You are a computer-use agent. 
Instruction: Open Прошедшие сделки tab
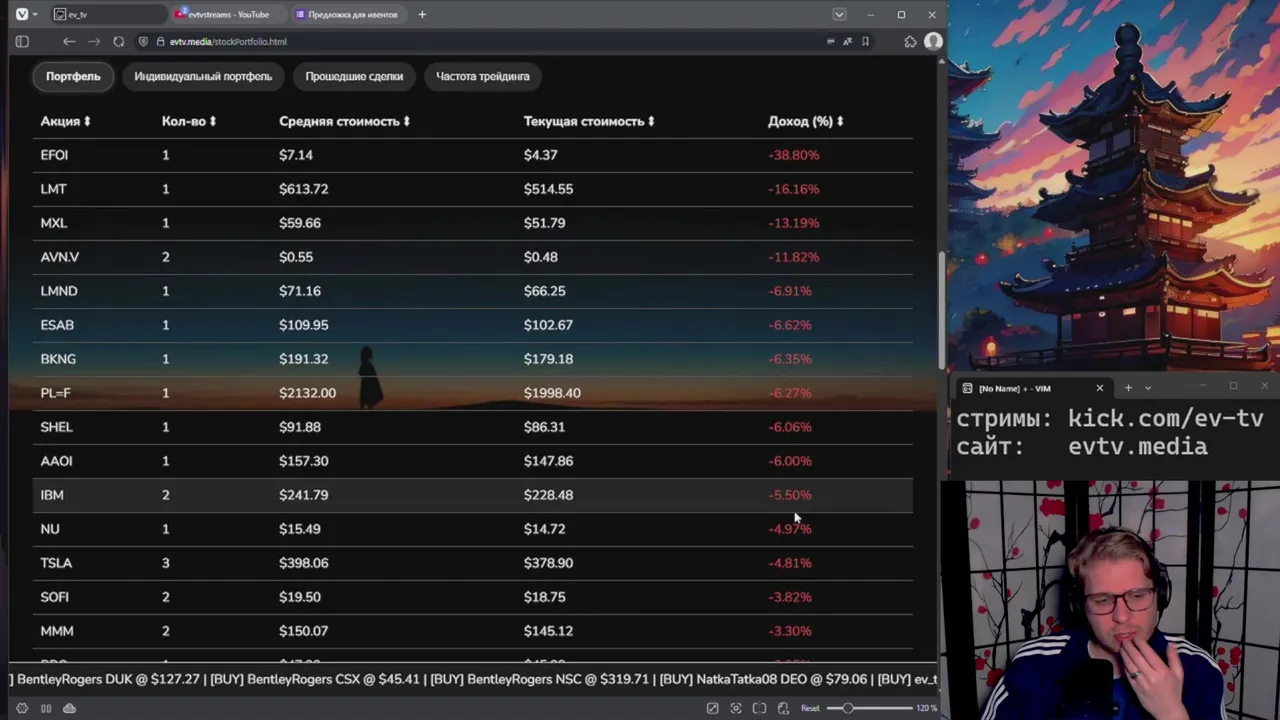pos(354,76)
